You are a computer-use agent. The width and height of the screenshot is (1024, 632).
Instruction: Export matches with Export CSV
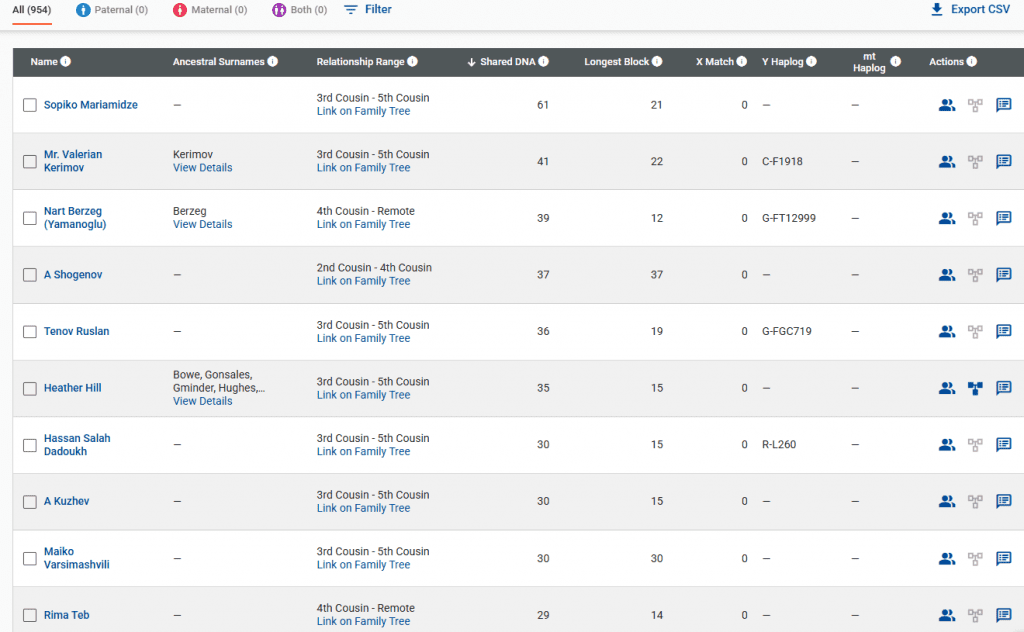[970, 9]
